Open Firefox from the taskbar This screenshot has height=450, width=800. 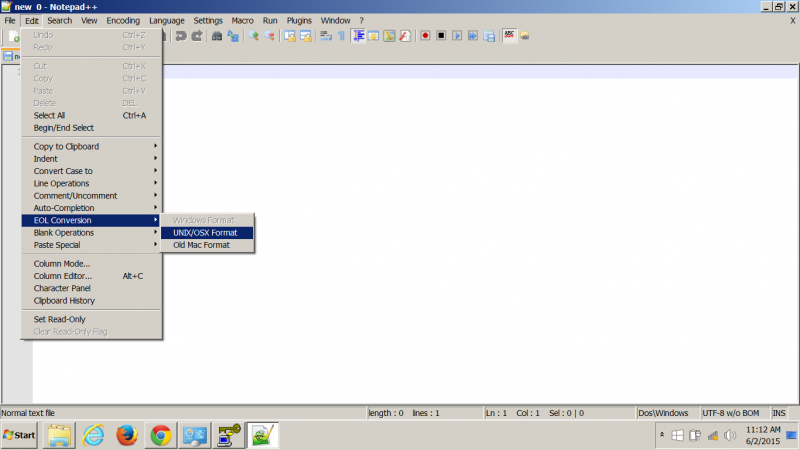click(127, 435)
